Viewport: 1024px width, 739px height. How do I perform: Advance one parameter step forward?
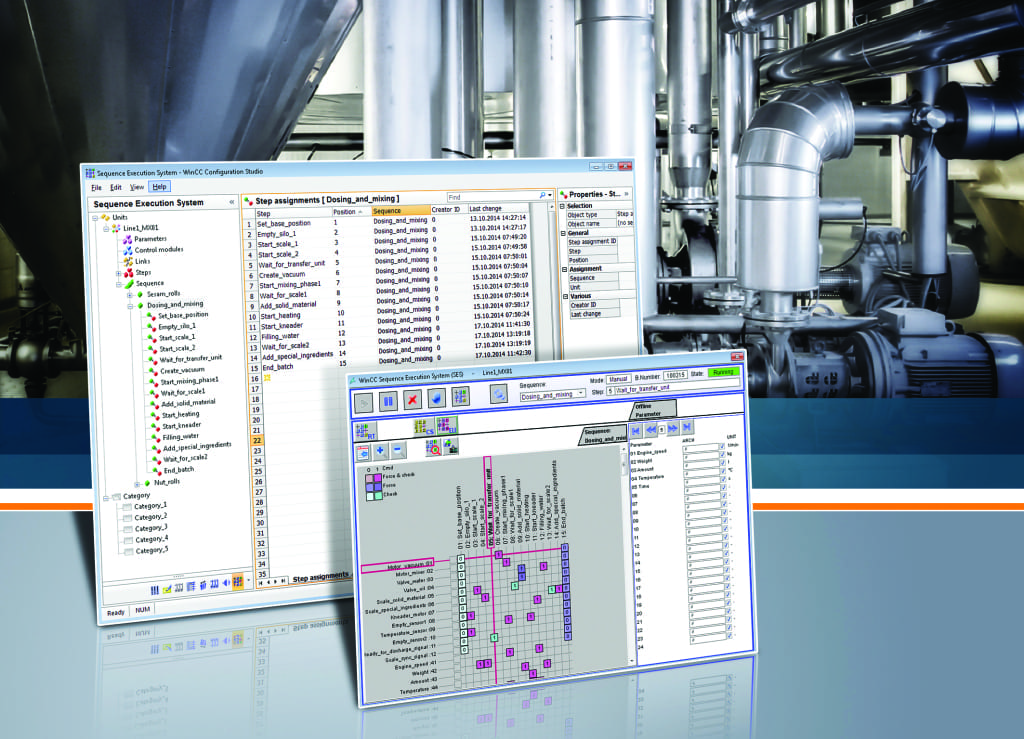(x=673, y=428)
